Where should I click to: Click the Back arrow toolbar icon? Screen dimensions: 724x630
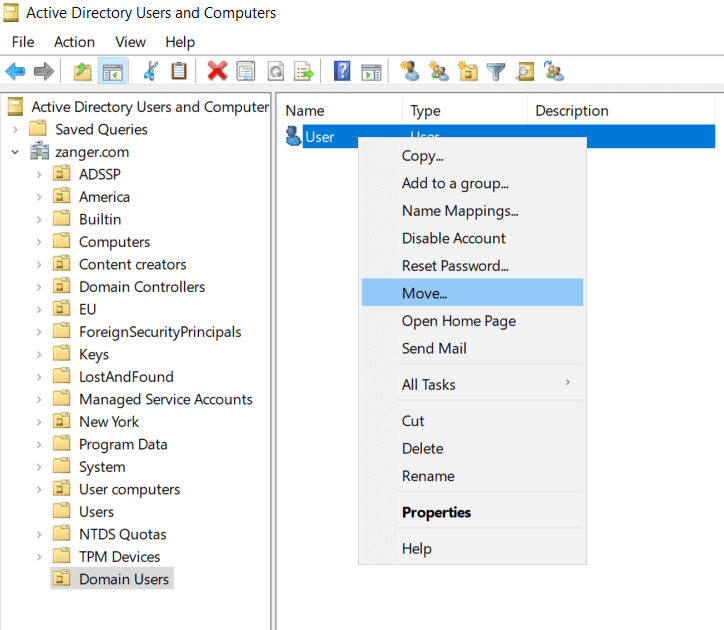tap(15, 71)
